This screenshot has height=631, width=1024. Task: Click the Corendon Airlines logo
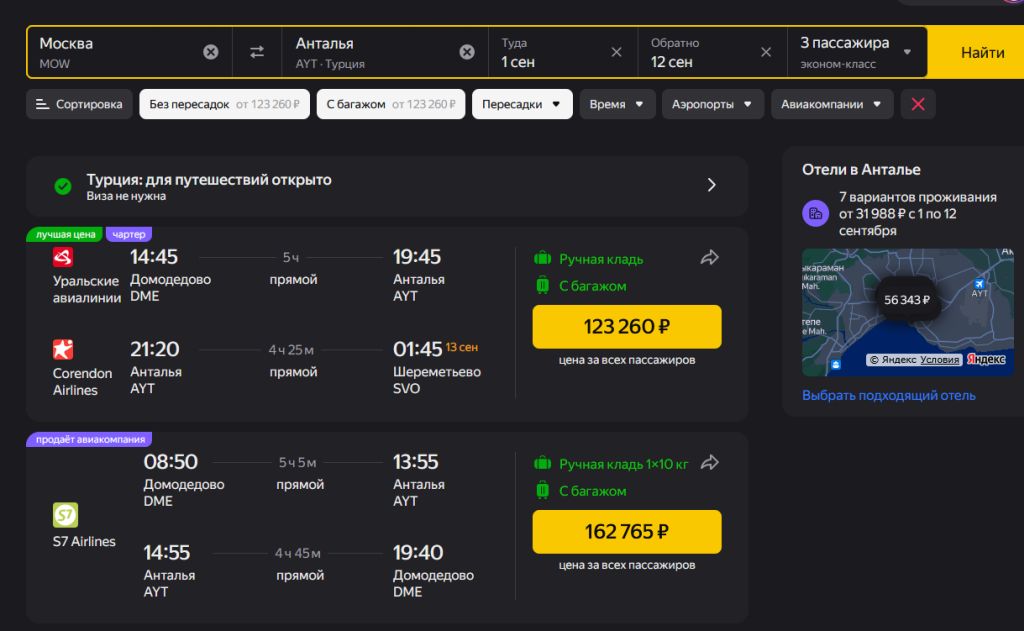63,349
